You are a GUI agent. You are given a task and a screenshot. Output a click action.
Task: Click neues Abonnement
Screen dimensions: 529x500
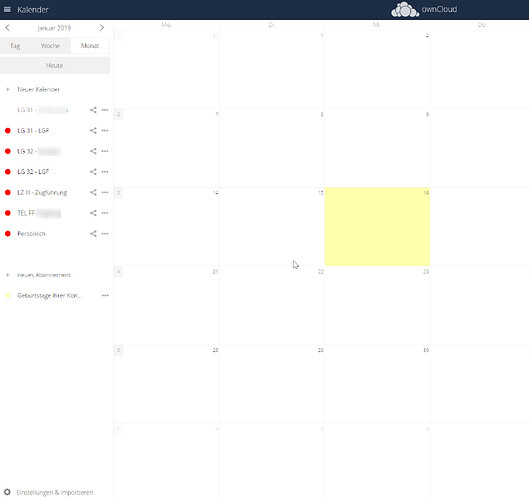click(x=44, y=275)
